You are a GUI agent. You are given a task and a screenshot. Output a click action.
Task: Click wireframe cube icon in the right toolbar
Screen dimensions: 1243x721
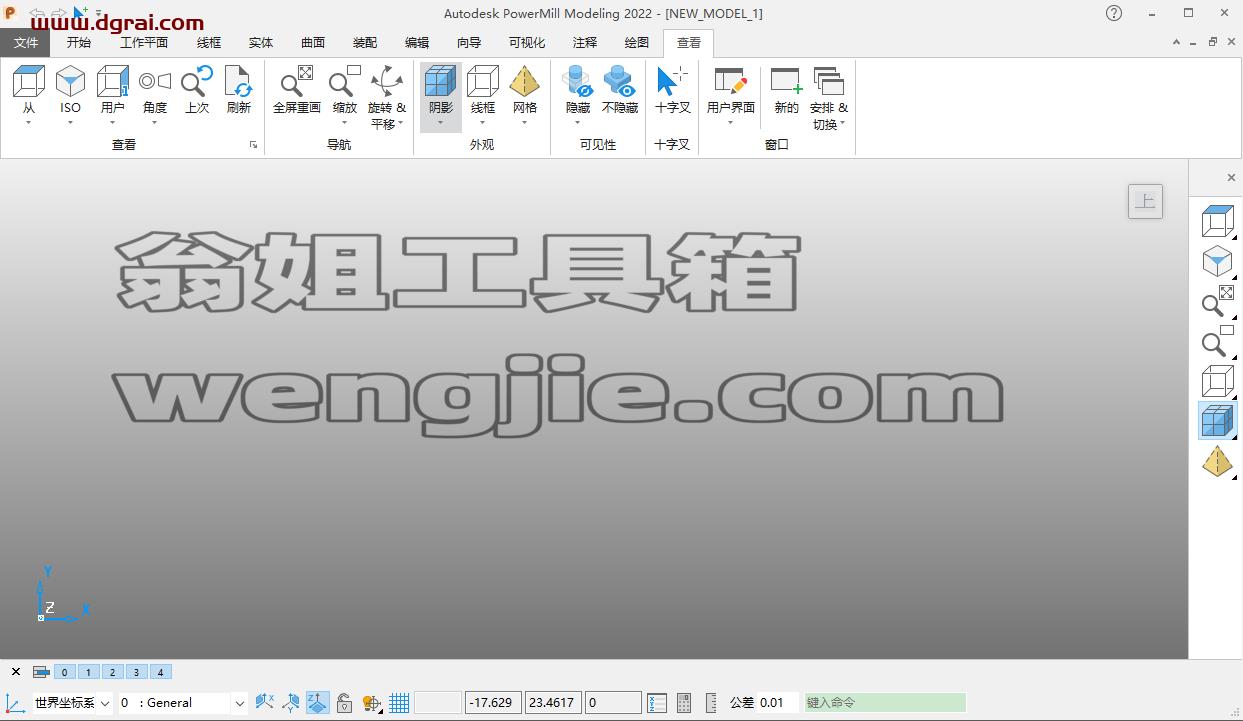1217,381
